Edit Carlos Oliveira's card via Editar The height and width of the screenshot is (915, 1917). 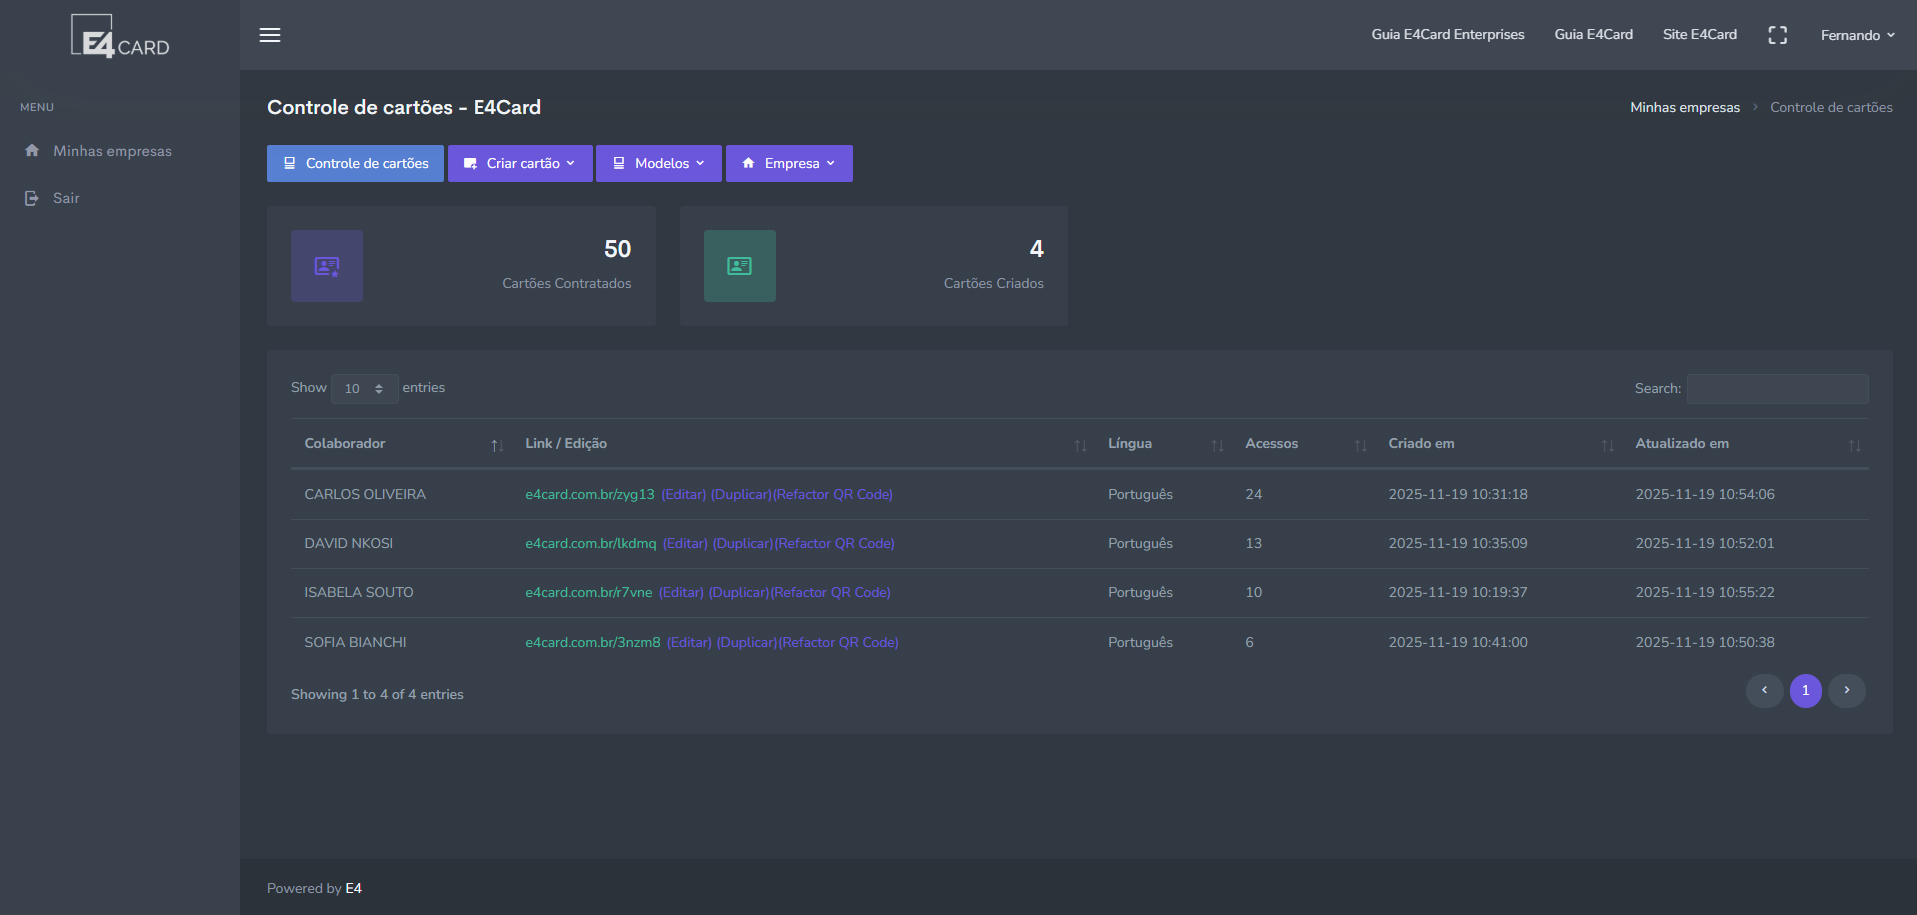click(684, 495)
